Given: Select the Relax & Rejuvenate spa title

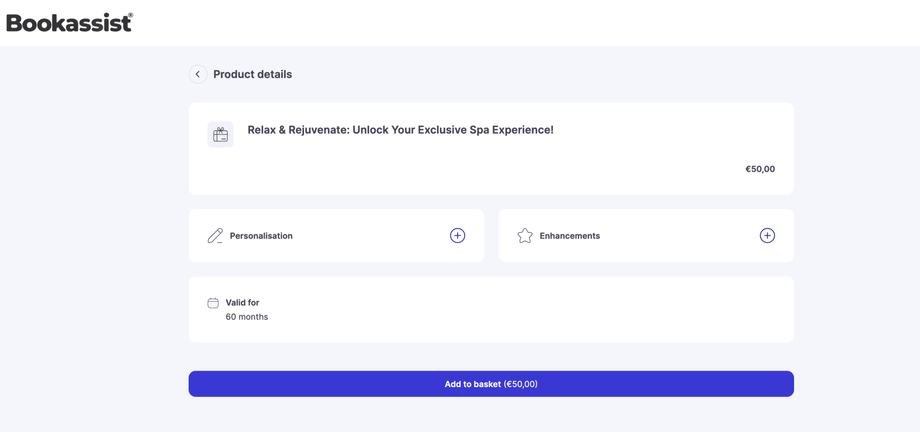Looking at the screenshot, I should click(400, 130).
